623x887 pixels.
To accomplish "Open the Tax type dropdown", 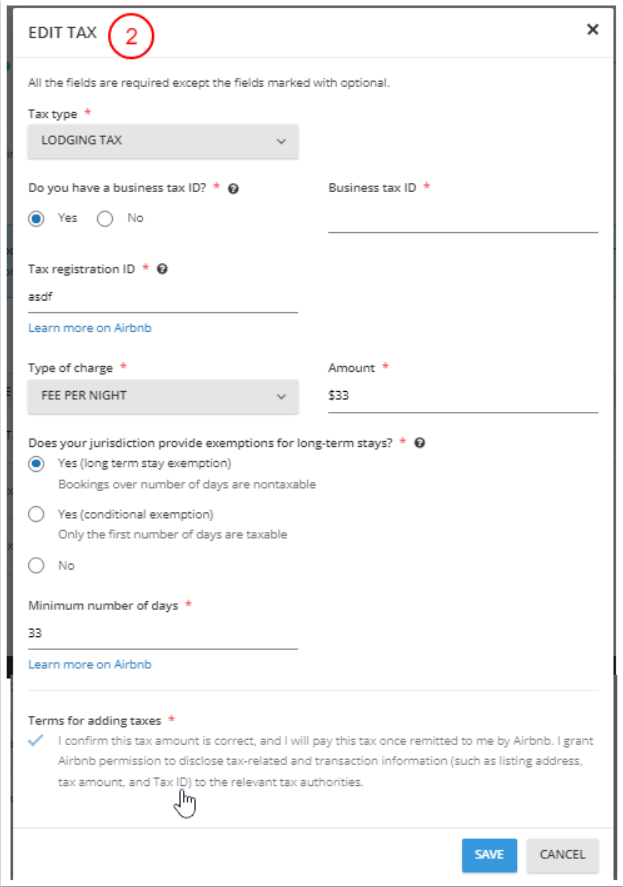I will [x=163, y=141].
